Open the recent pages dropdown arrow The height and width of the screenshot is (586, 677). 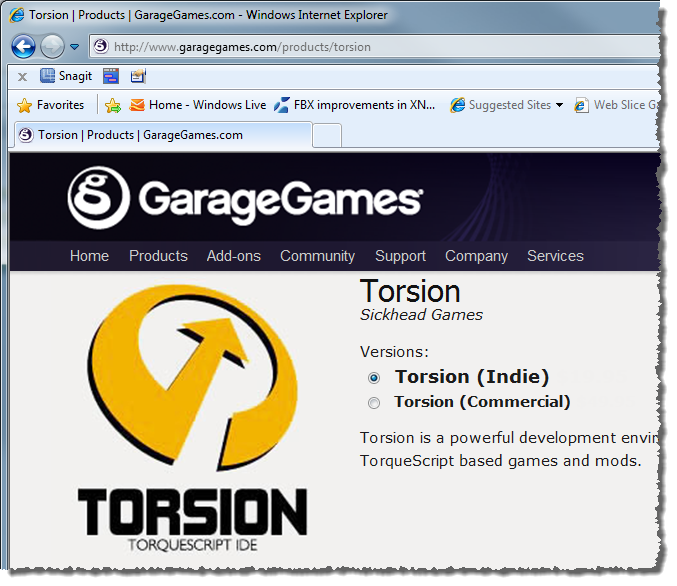74,47
